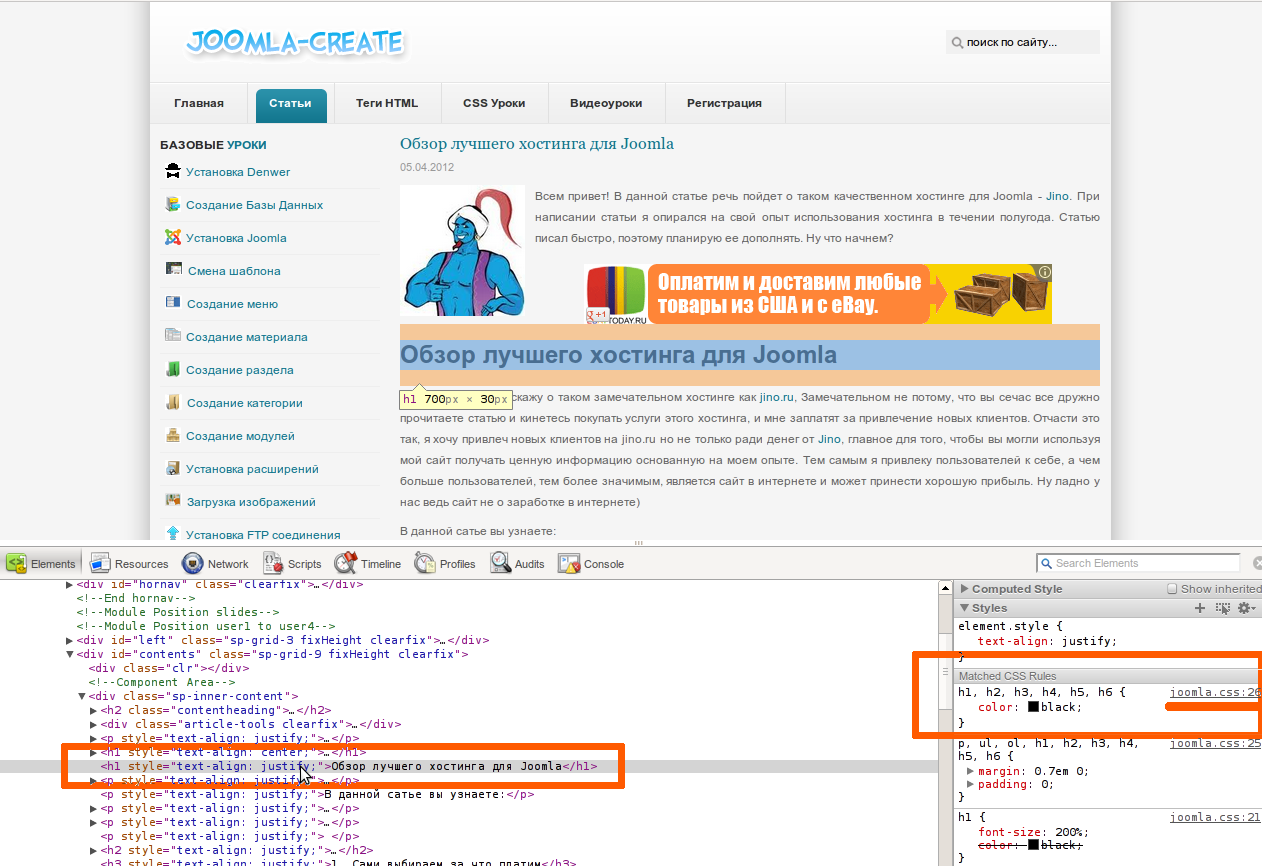This screenshot has height=866, width=1262.
Task: Open the Profiles panel
Action: pyautogui.click(x=446, y=564)
